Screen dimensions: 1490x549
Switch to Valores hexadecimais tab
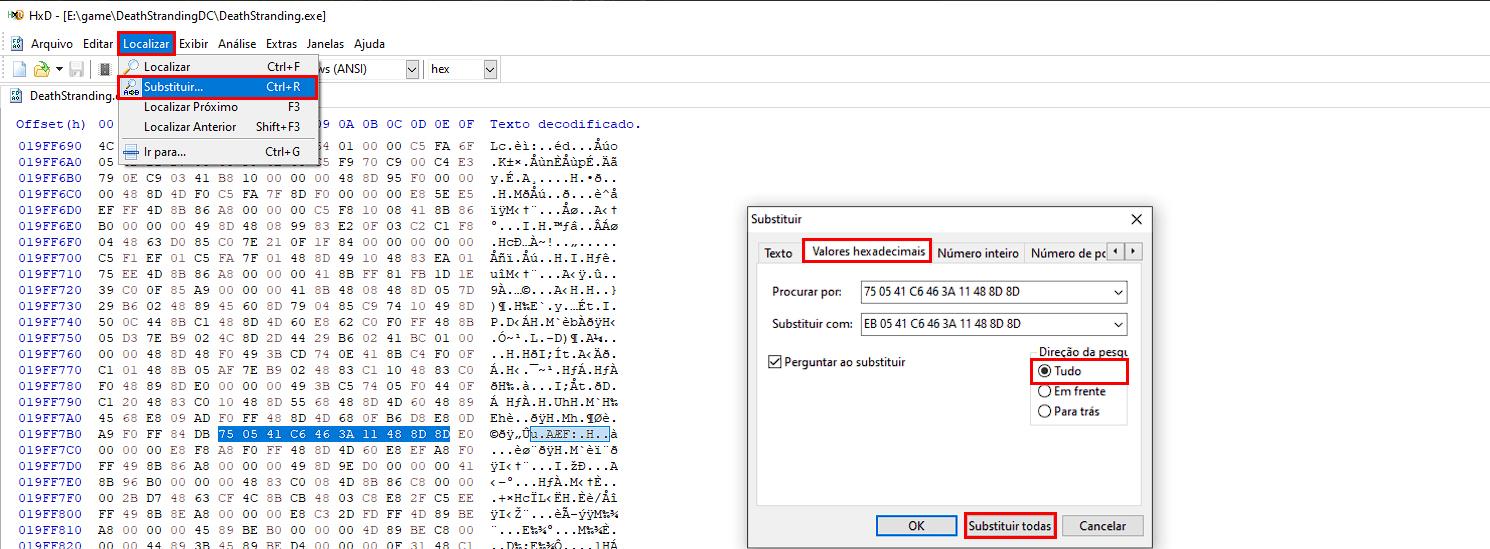pos(868,251)
